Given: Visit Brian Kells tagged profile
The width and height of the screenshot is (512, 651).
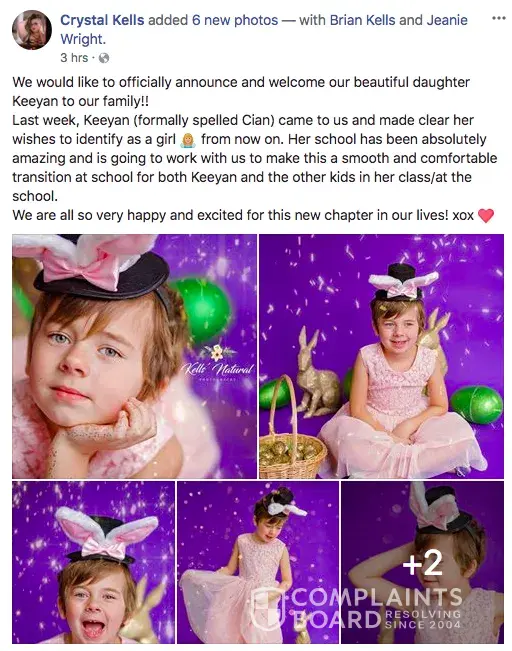Looking at the screenshot, I should 363,20.
